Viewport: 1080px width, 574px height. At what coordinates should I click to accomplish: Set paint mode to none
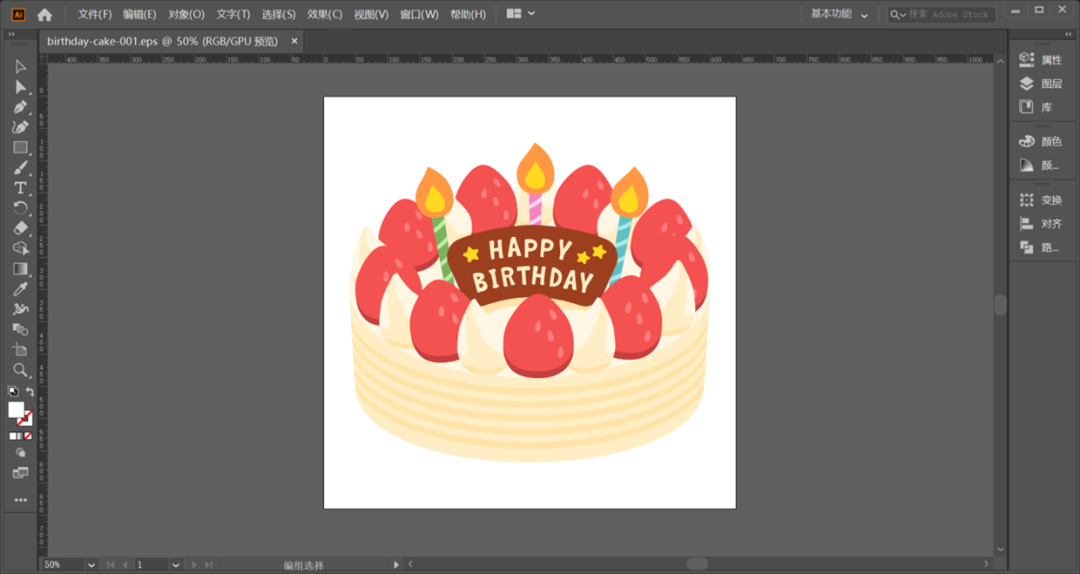click(x=28, y=436)
